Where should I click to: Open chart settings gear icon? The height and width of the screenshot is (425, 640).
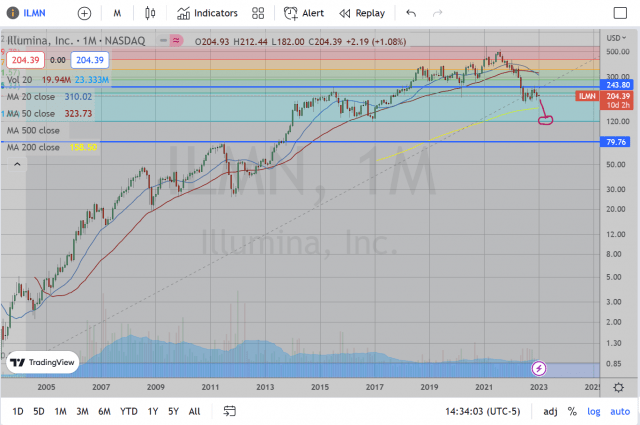click(620, 387)
